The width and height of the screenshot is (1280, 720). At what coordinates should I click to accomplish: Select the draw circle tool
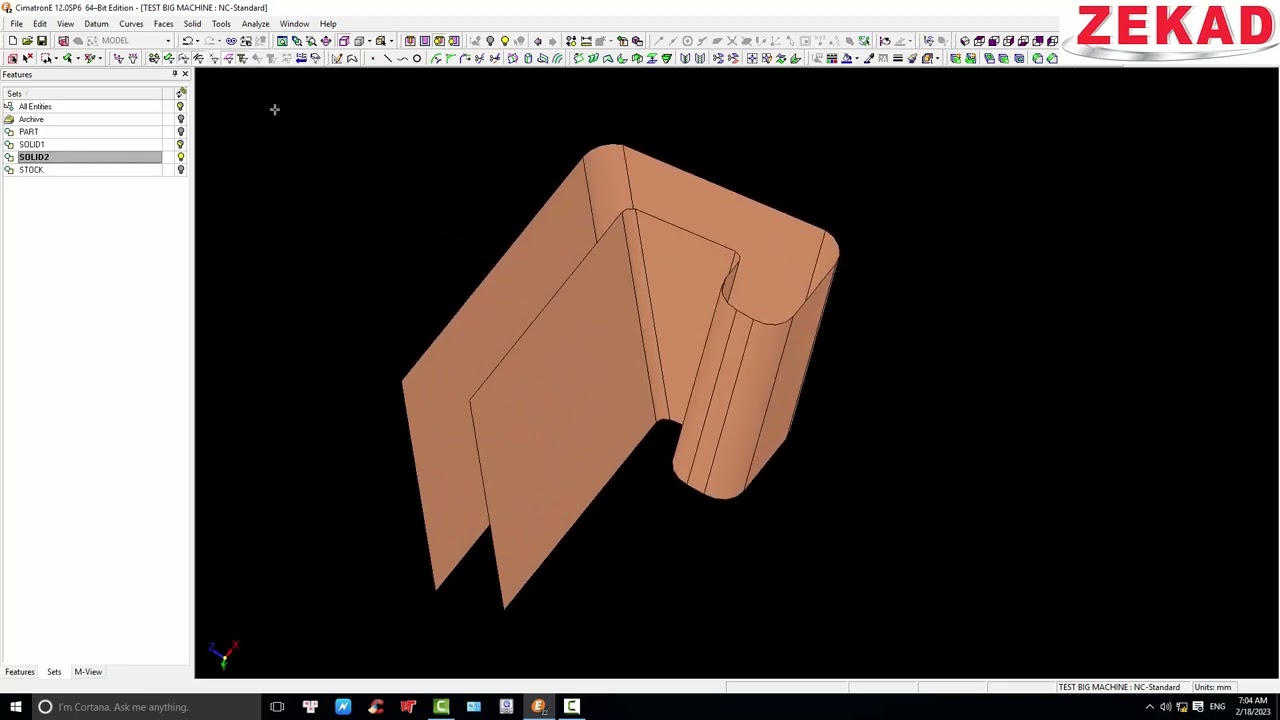(x=417, y=58)
